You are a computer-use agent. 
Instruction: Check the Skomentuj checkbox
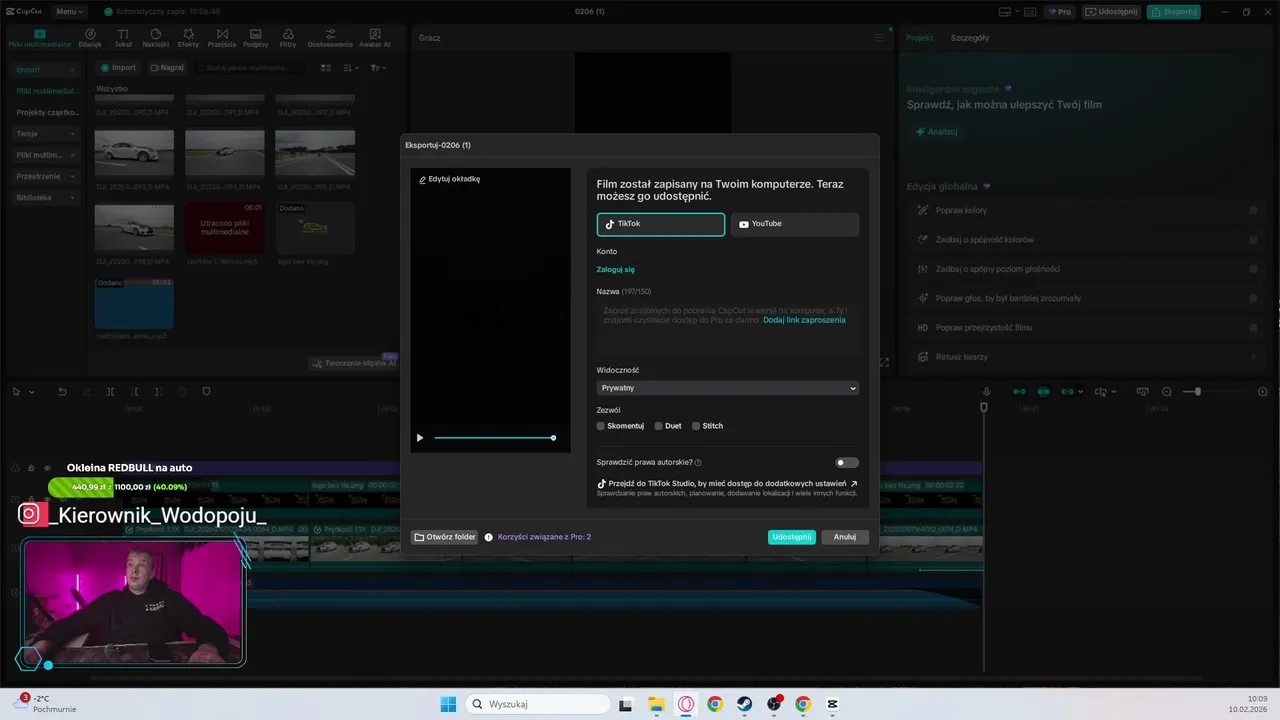pyautogui.click(x=601, y=426)
